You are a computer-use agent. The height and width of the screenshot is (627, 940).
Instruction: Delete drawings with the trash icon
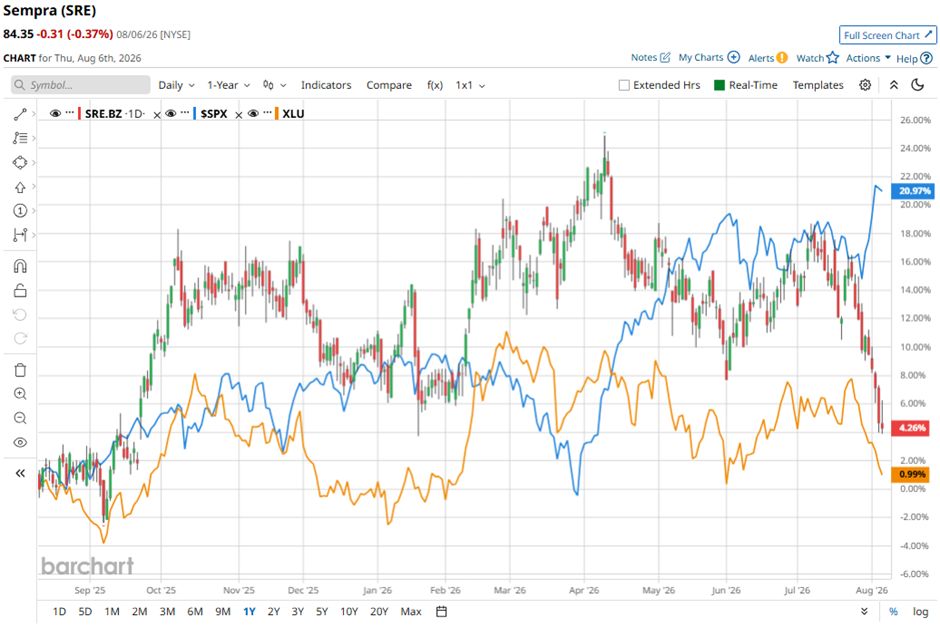click(x=20, y=369)
